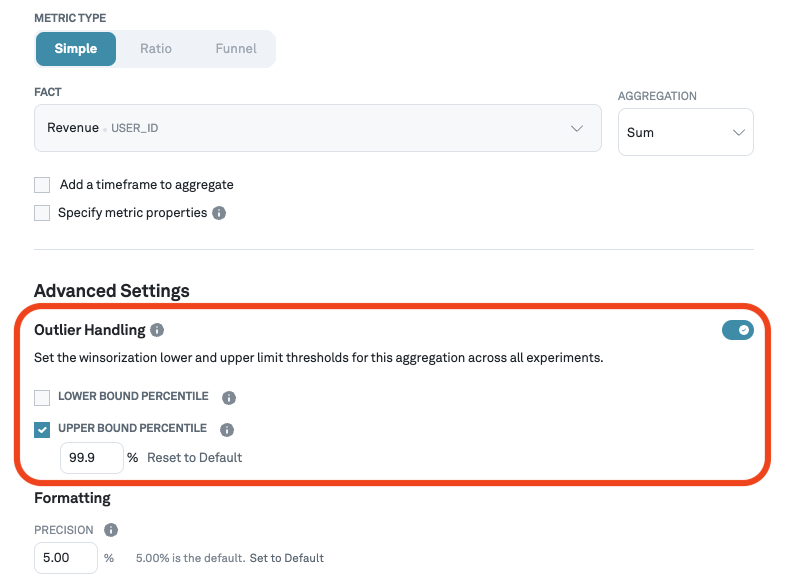Uncheck the Upper Bound Percentile checkbox

pos(42,430)
